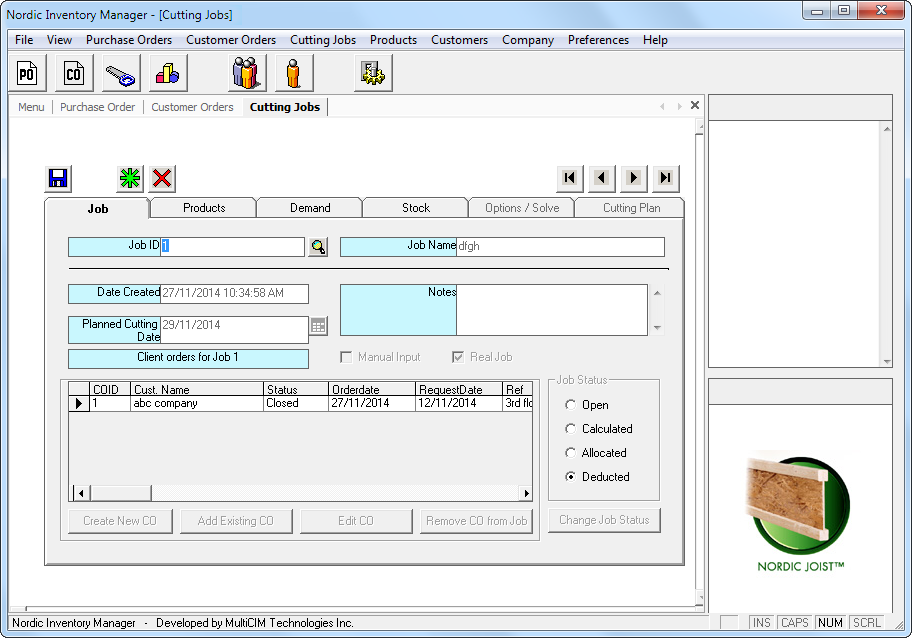Click the save floppy disk icon
This screenshot has height=638, width=912.
click(x=58, y=178)
